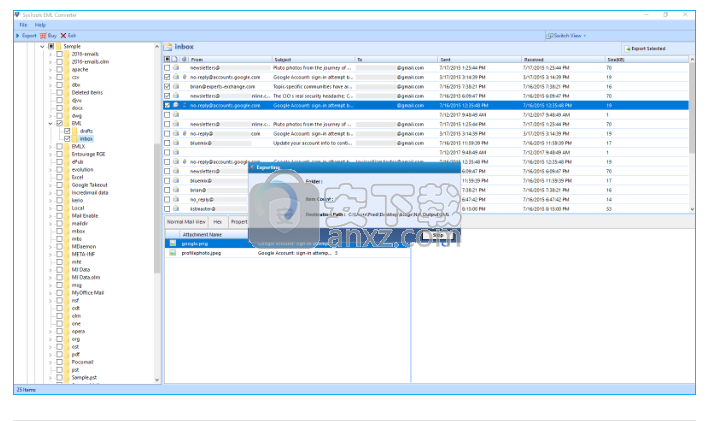Expand the apache tree node
Screen dimensions: 714x421
tap(51, 70)
